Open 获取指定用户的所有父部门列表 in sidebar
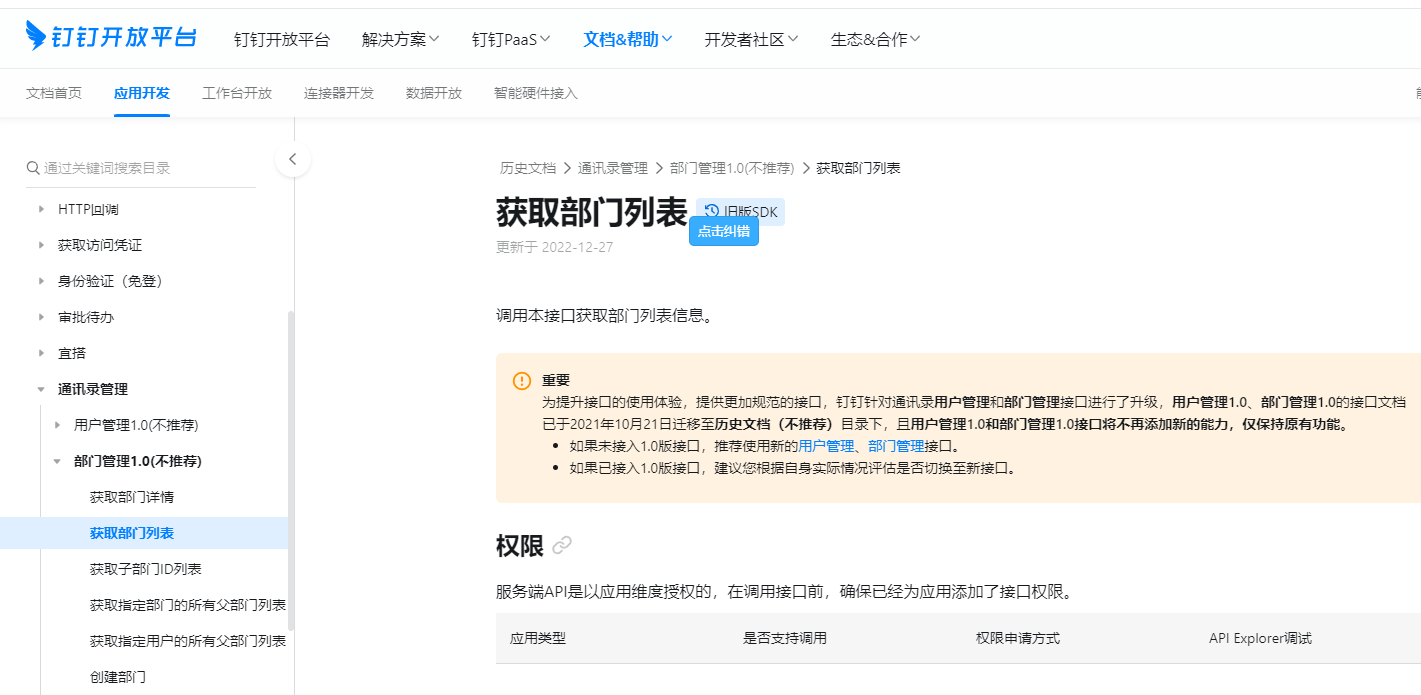Image resolution: width=1421 pixels, height=695 pixels. point(188,641)
